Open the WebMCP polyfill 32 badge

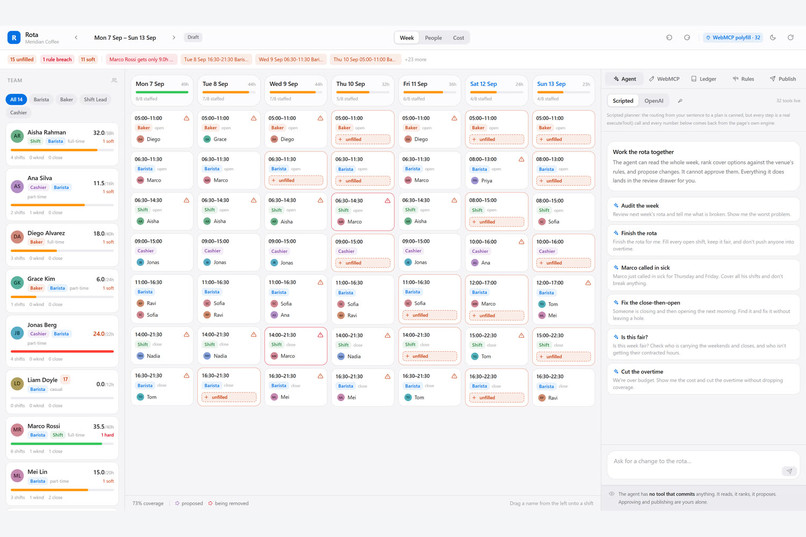(732, 38)
